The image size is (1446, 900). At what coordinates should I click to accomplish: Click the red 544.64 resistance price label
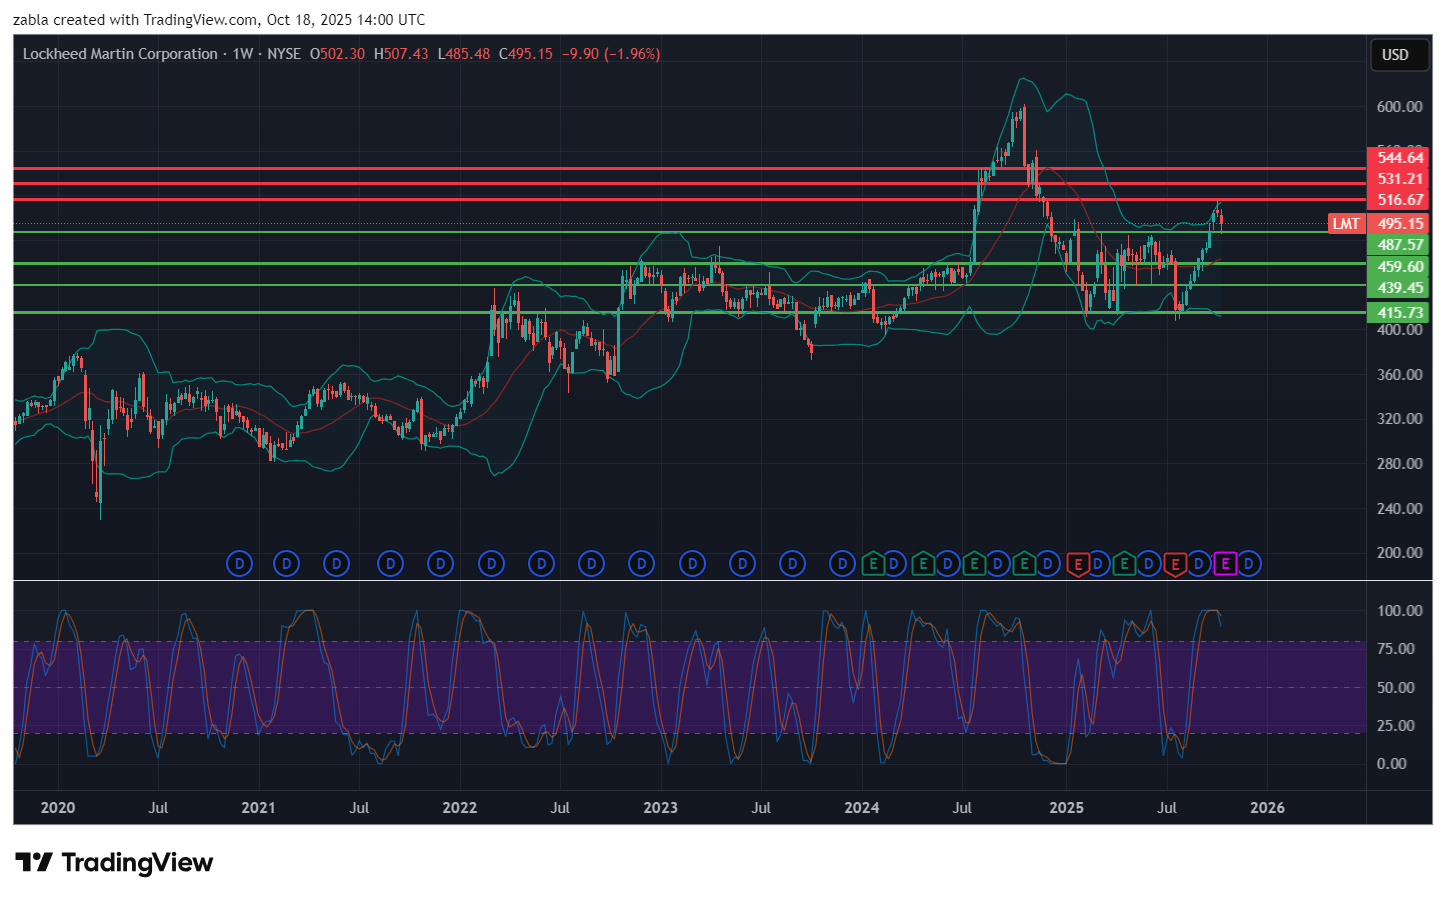[x=1399, y=158]
